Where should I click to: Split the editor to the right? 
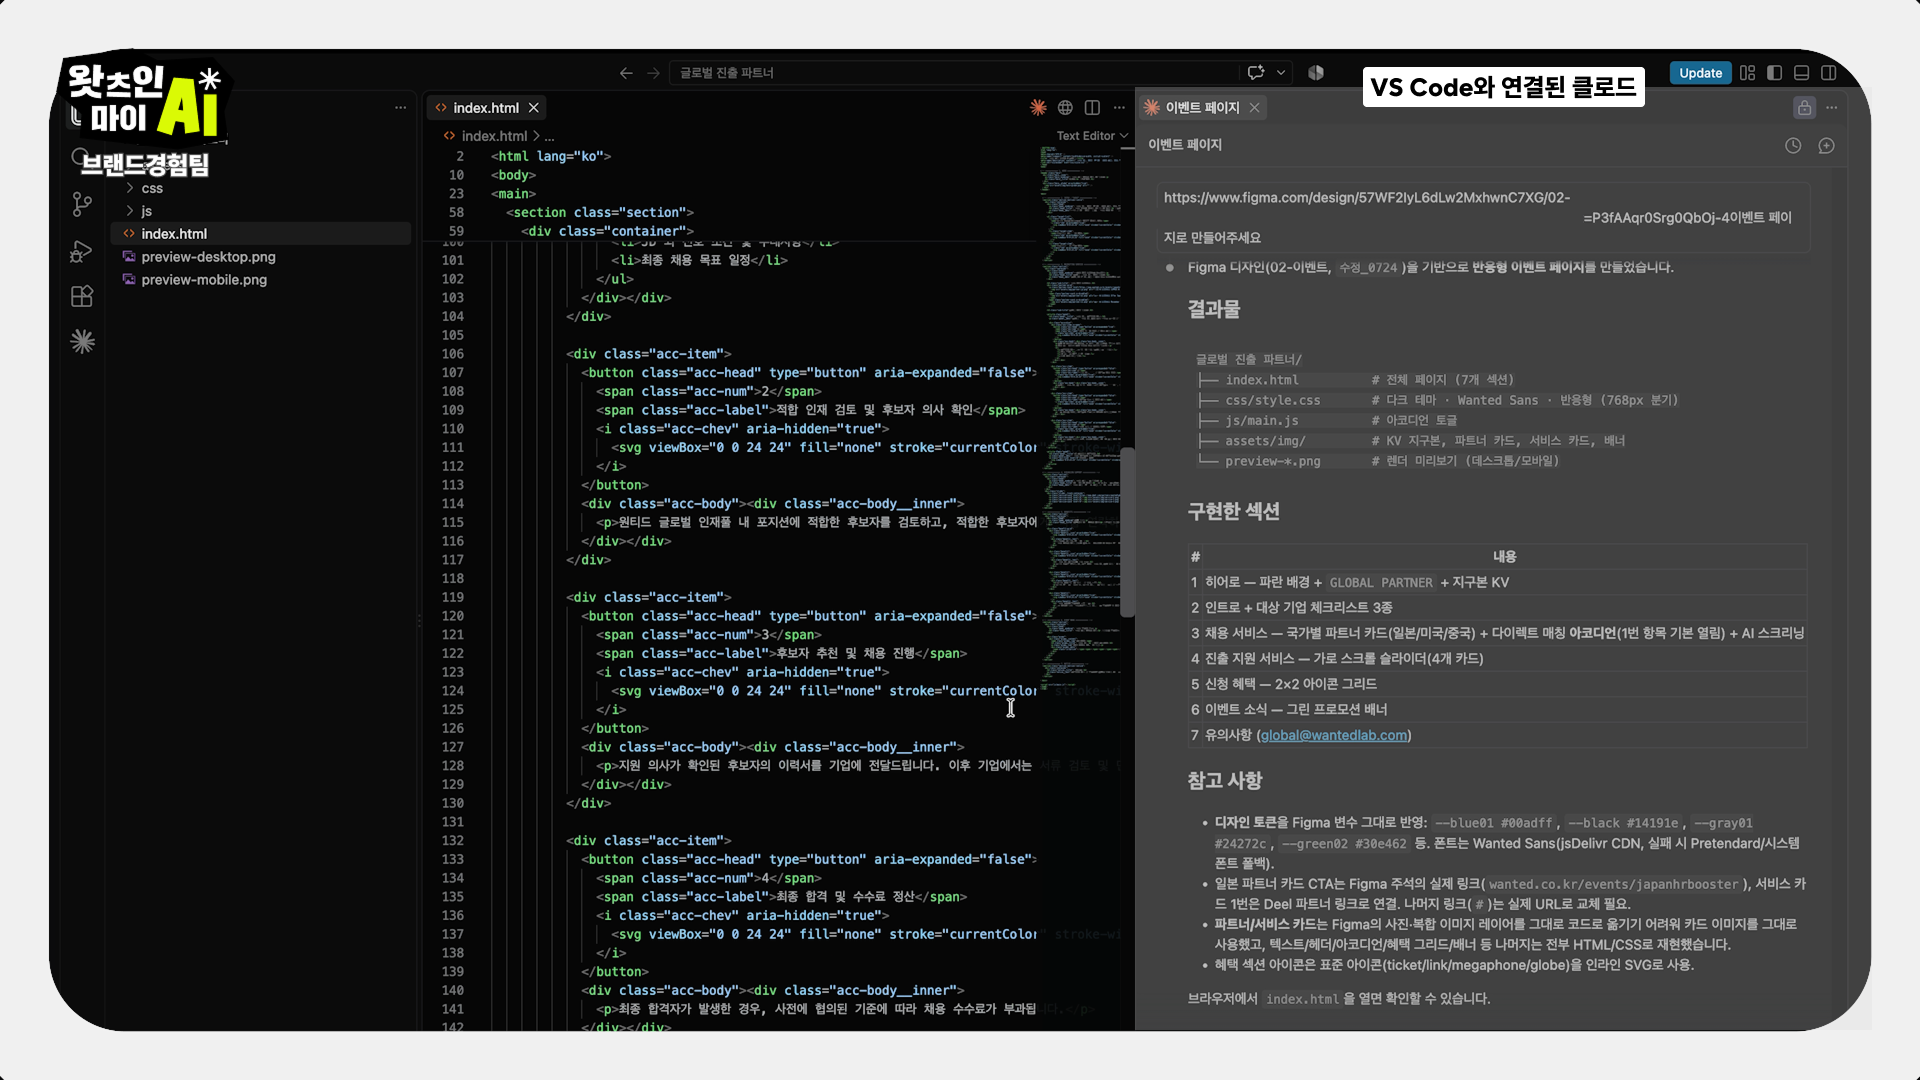[1092, 108]
